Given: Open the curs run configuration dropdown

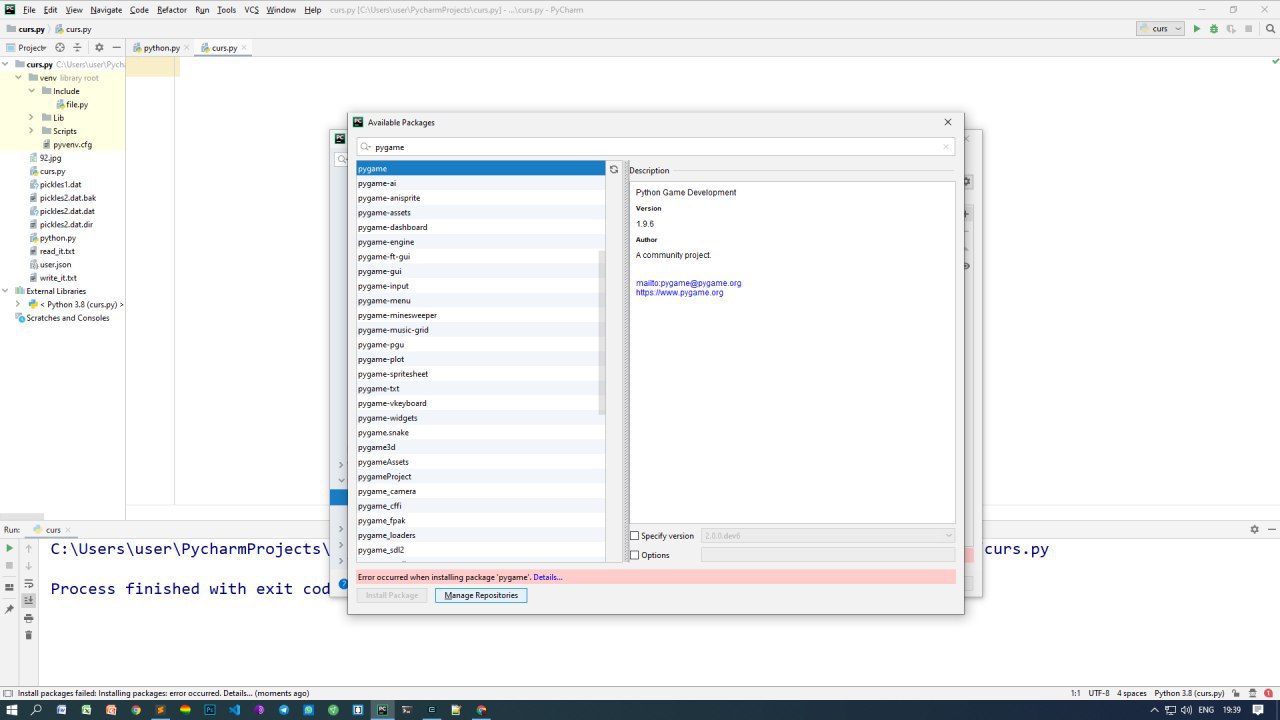Looking at the screenshot, I should coord(1160,29).
